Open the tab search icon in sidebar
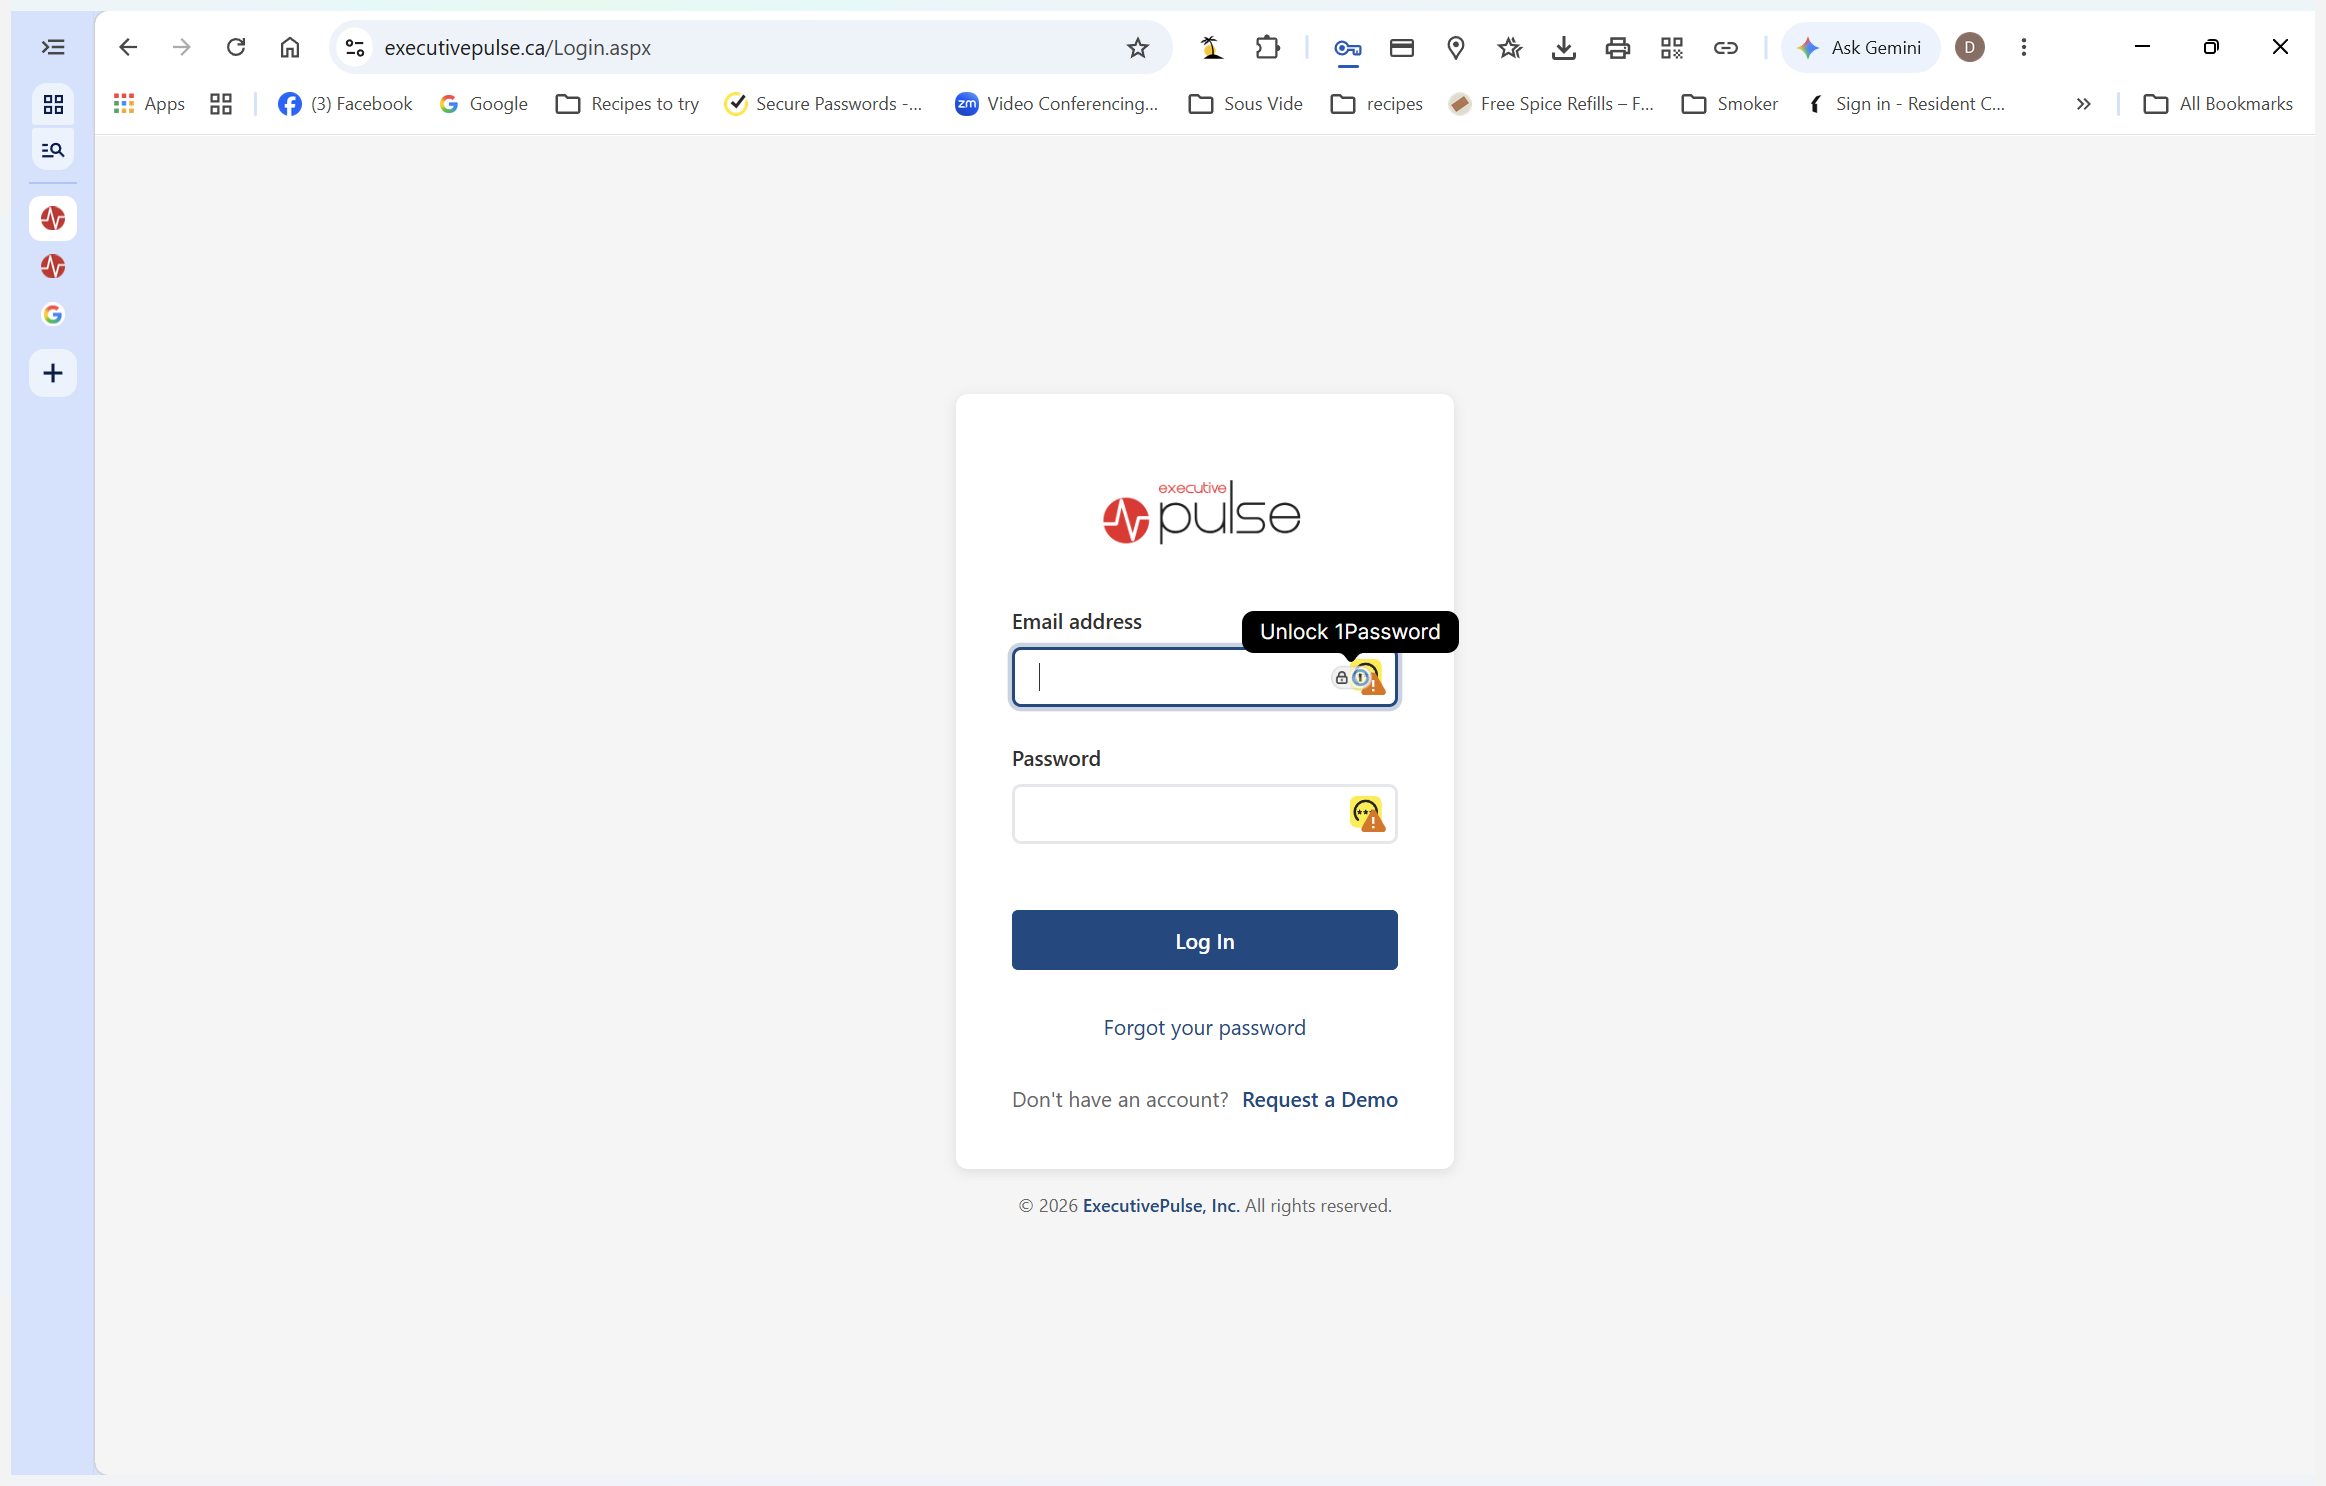 coord(53,150)
